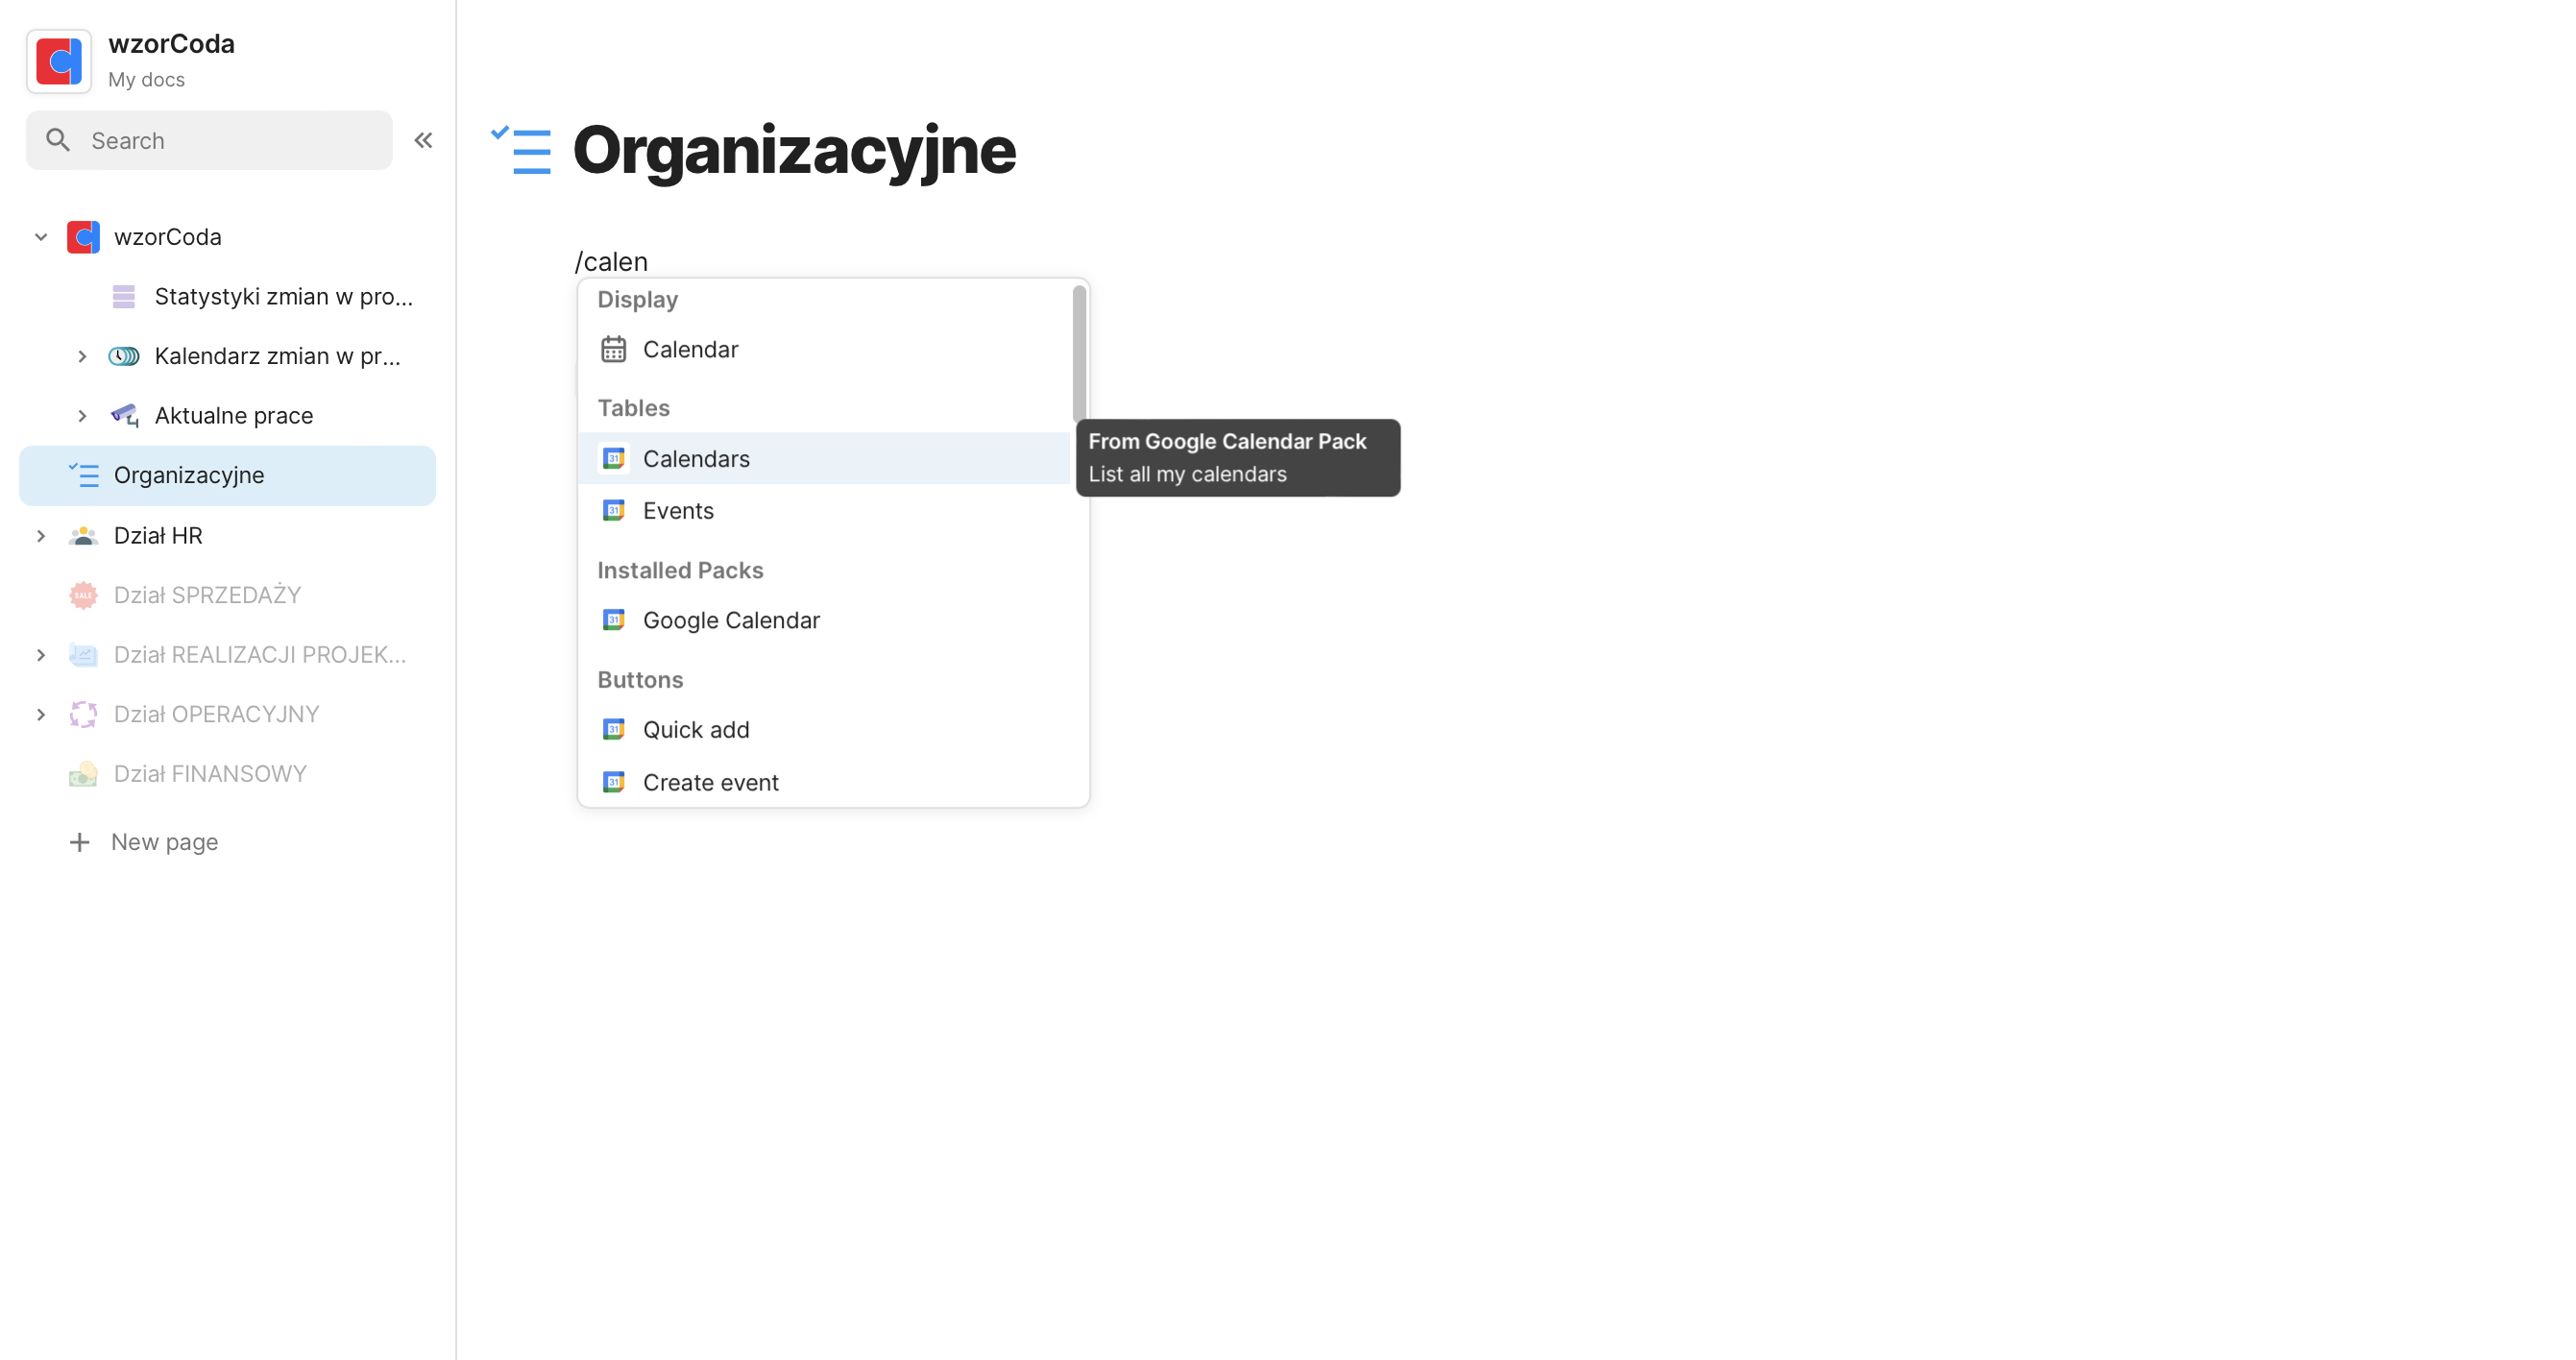
Task: Click the slash menu scrollbar
Action: (x=1079, y=354)
